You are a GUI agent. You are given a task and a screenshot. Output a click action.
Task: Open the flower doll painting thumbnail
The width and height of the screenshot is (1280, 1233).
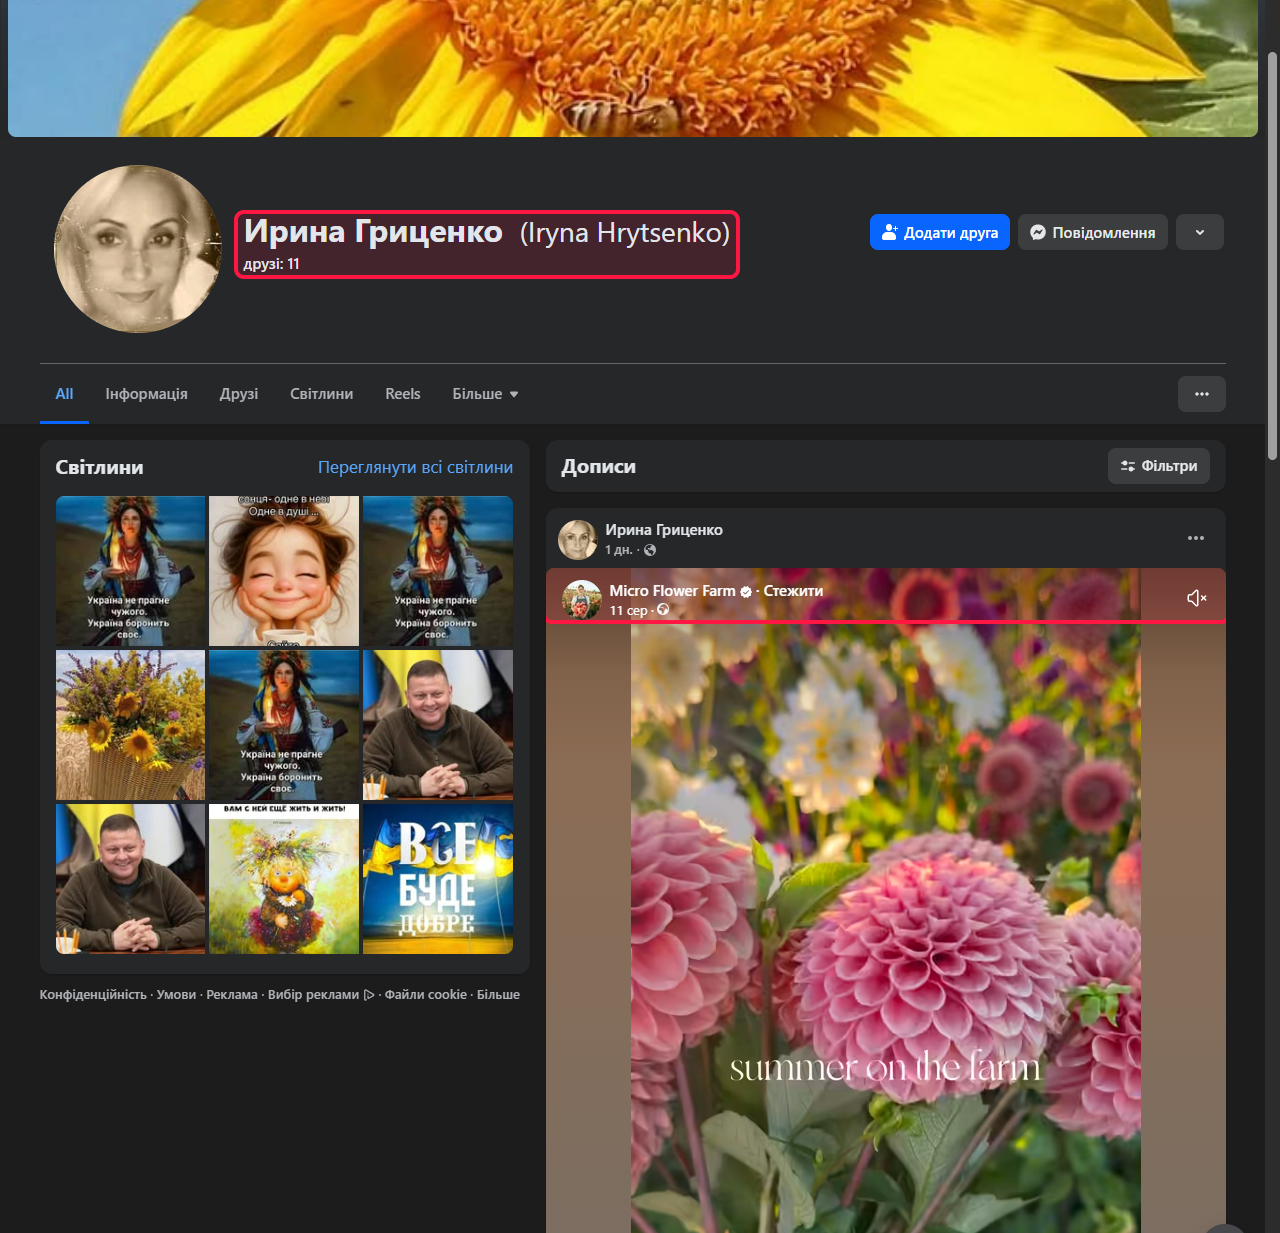pyautogui.click(x=284, y=879)
